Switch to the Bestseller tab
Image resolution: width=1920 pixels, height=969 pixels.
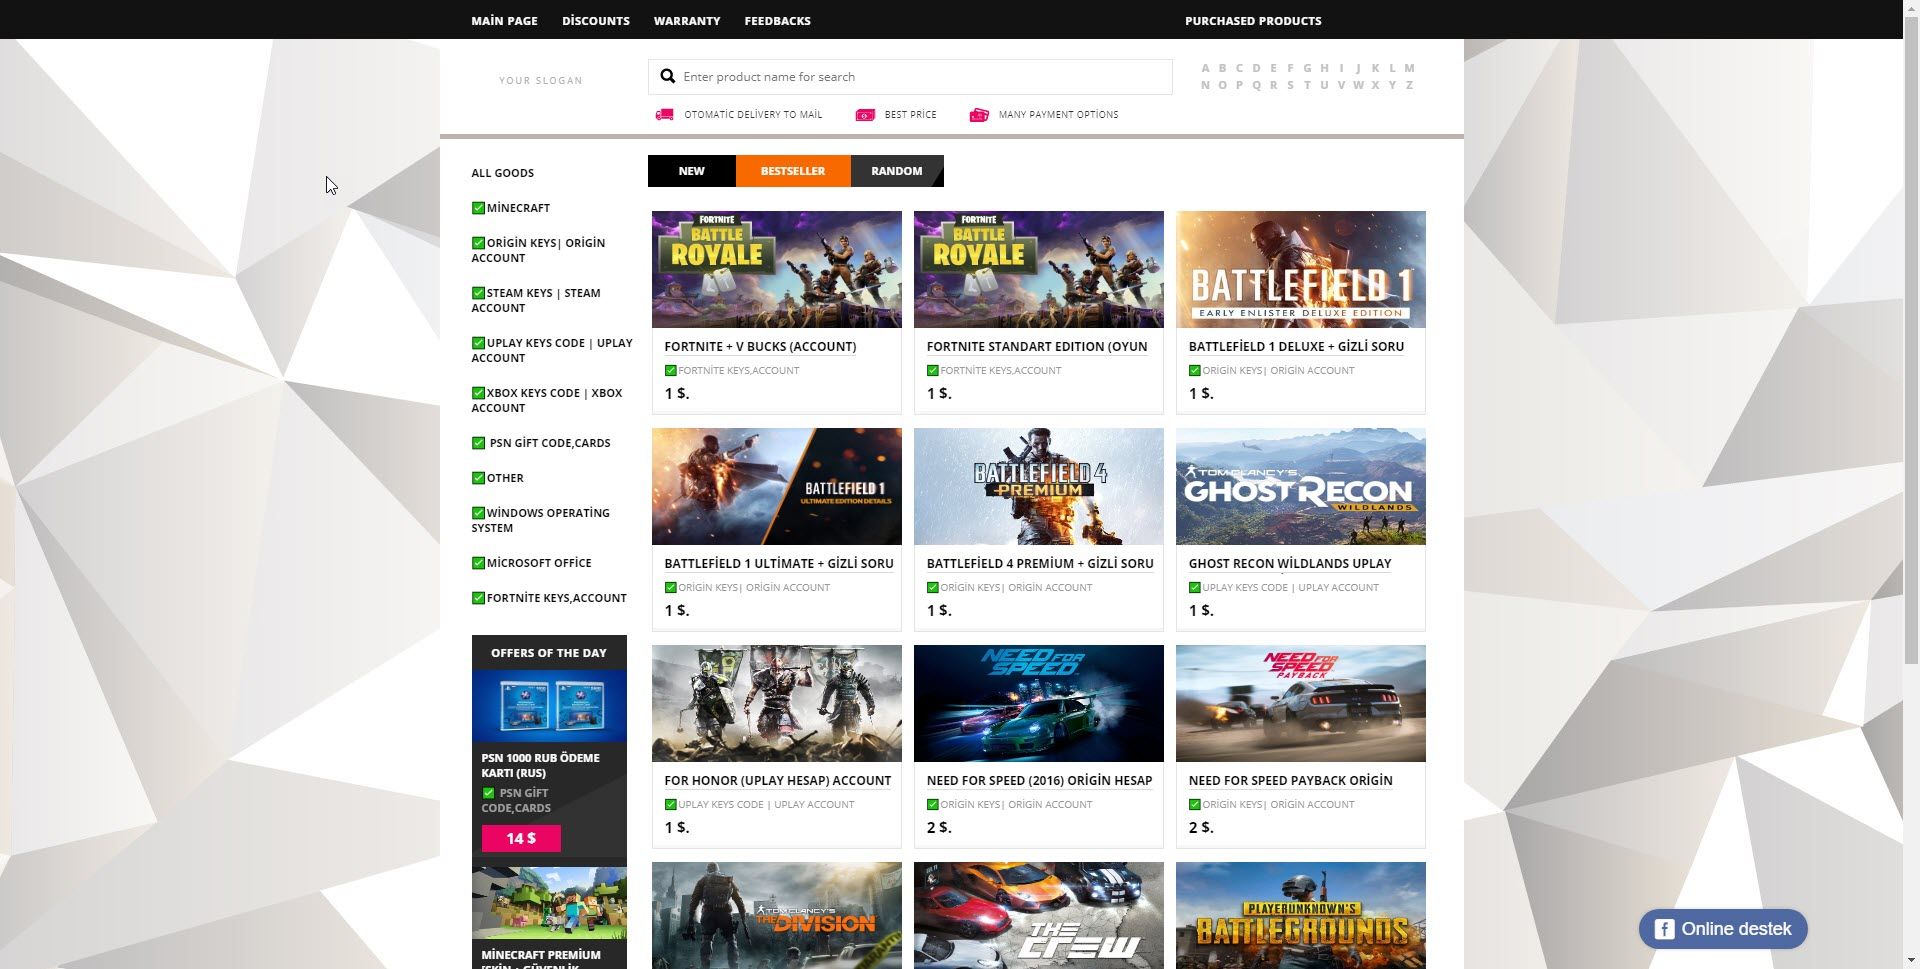click(x=792, y=171)
